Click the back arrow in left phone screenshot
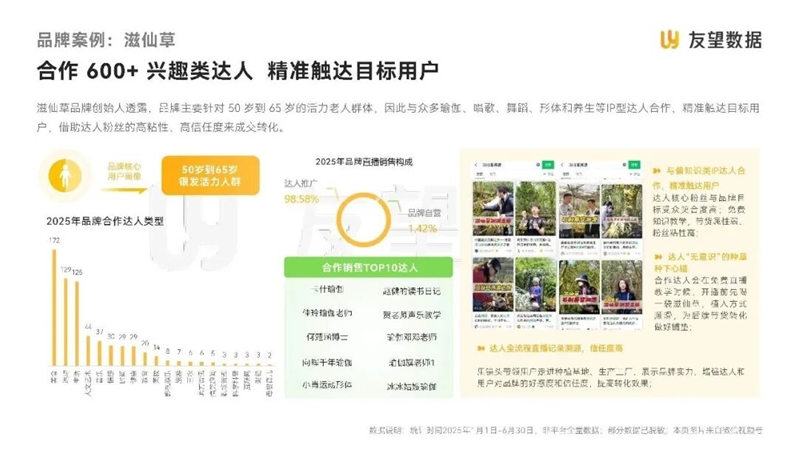Viewport: 799px width, 450px height. [x=476, y=165]
